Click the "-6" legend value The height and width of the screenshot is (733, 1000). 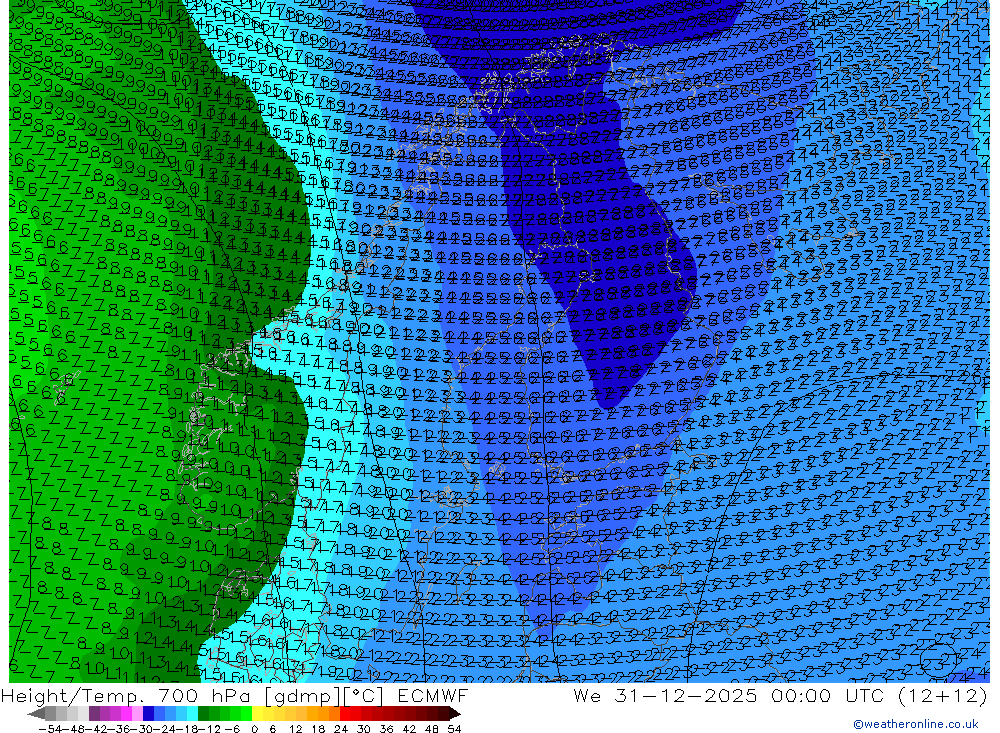pyautogui.click(x=232, y=729)
